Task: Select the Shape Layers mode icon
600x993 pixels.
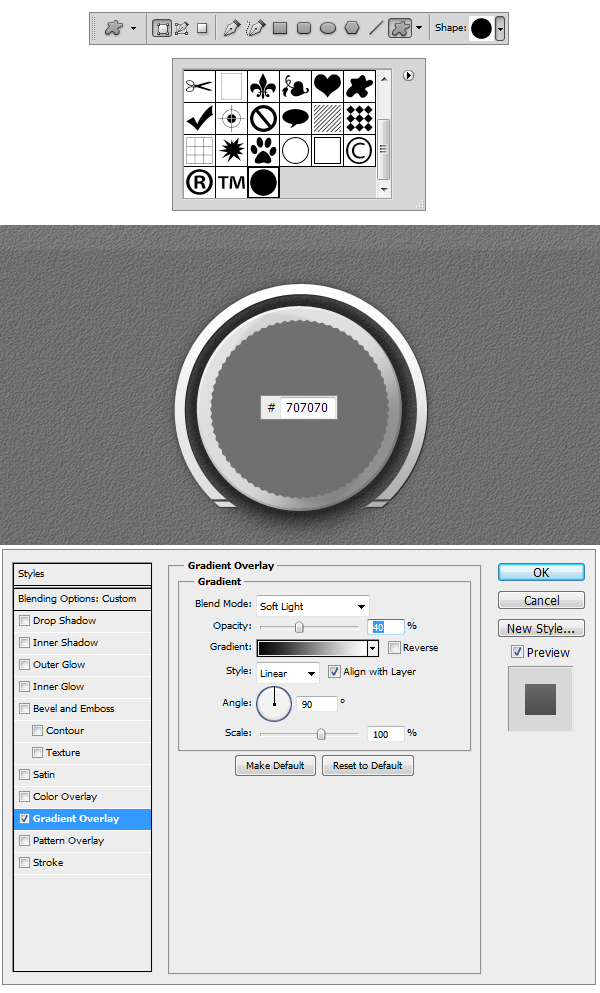Action: tap(162, 28)
